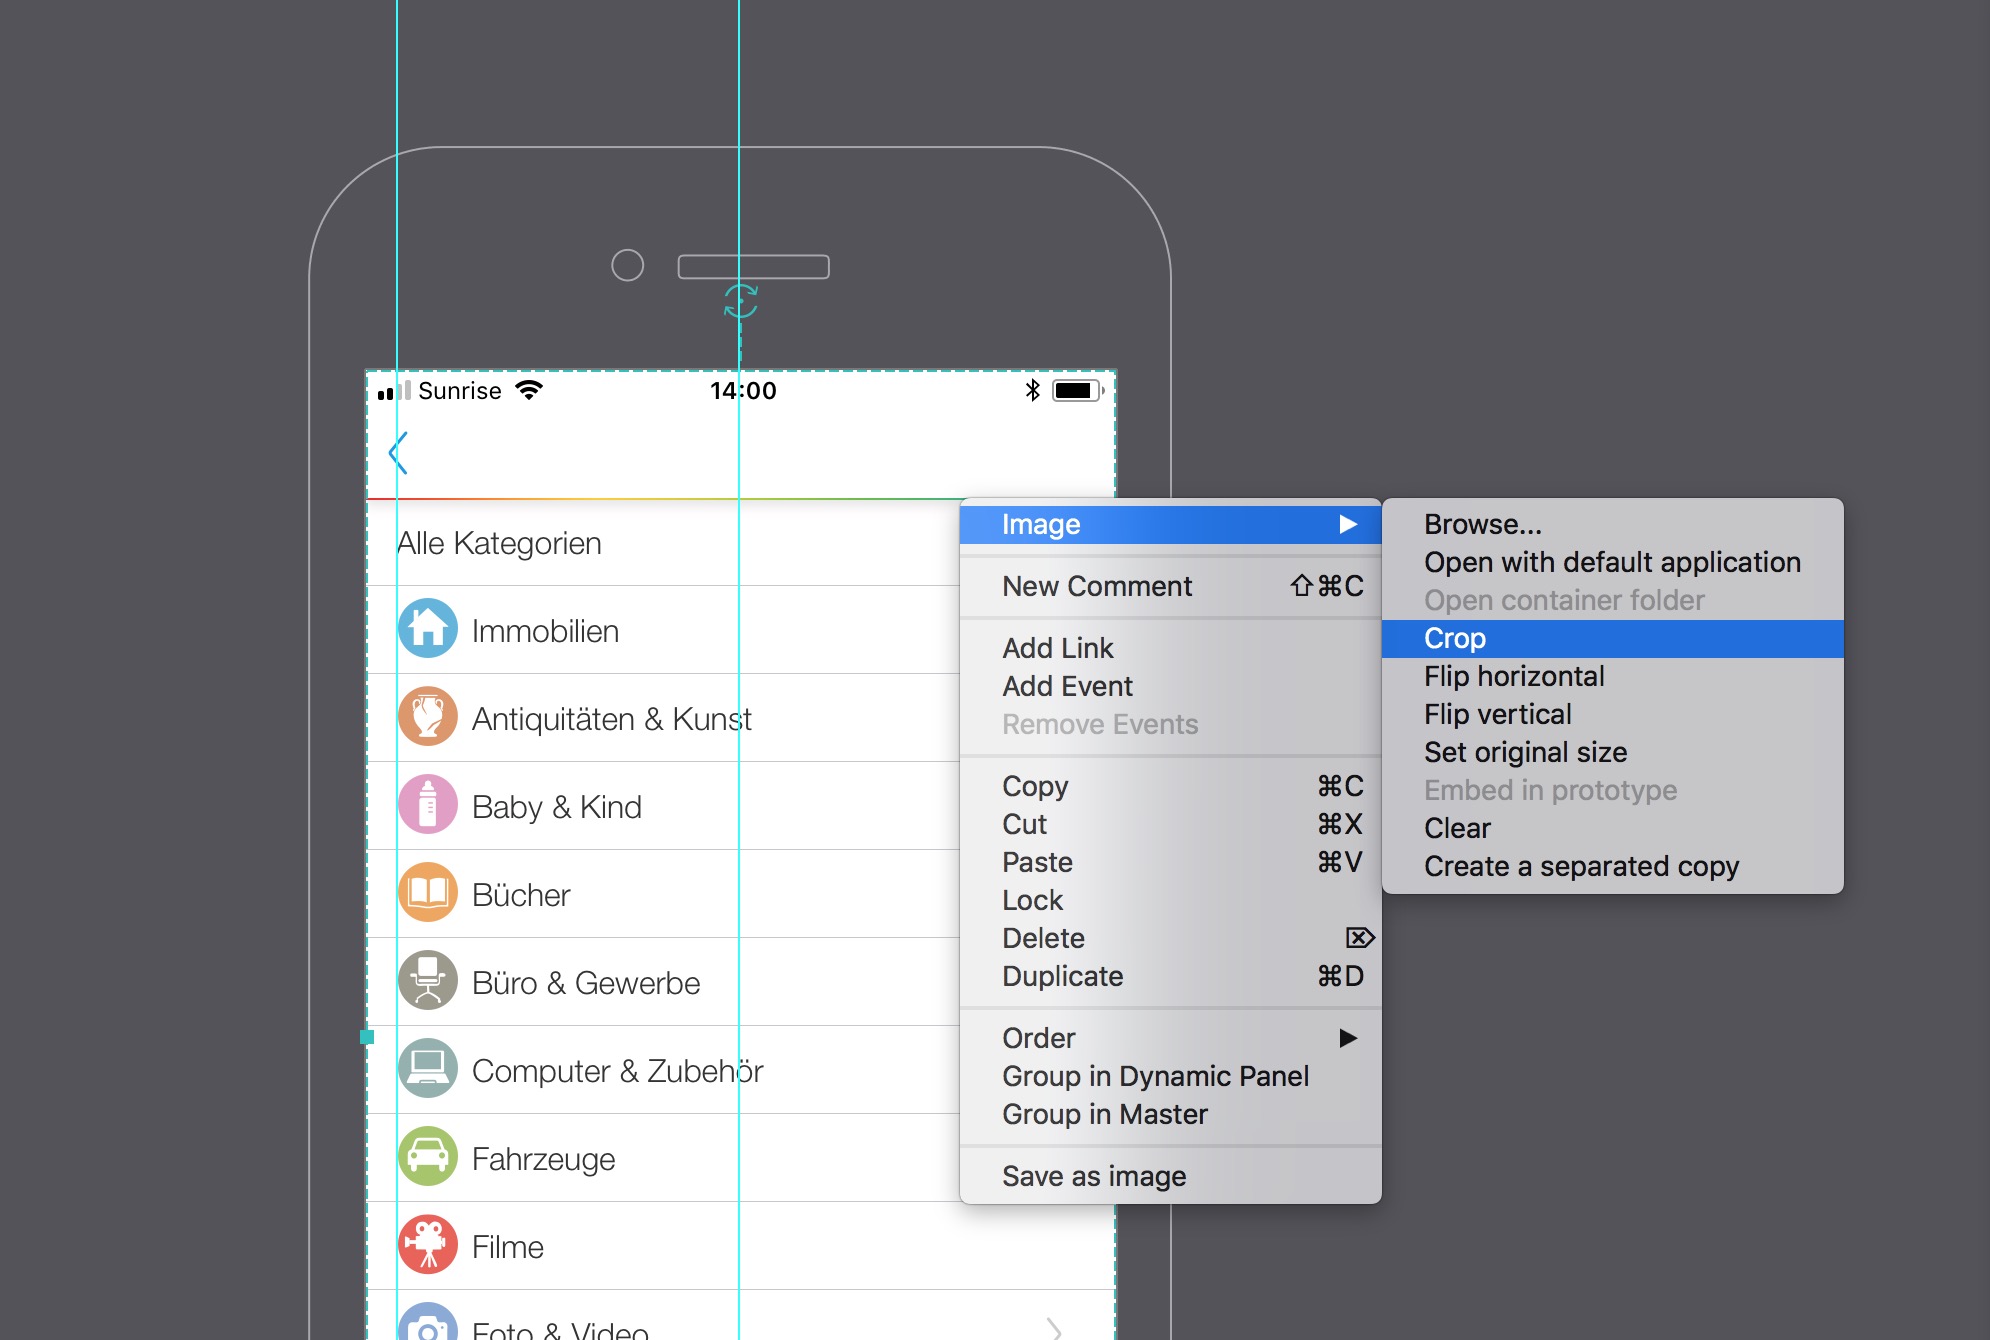1990x1340 pixels.
Task: Click the Bücher open book icon
Action: click(428, 893)
